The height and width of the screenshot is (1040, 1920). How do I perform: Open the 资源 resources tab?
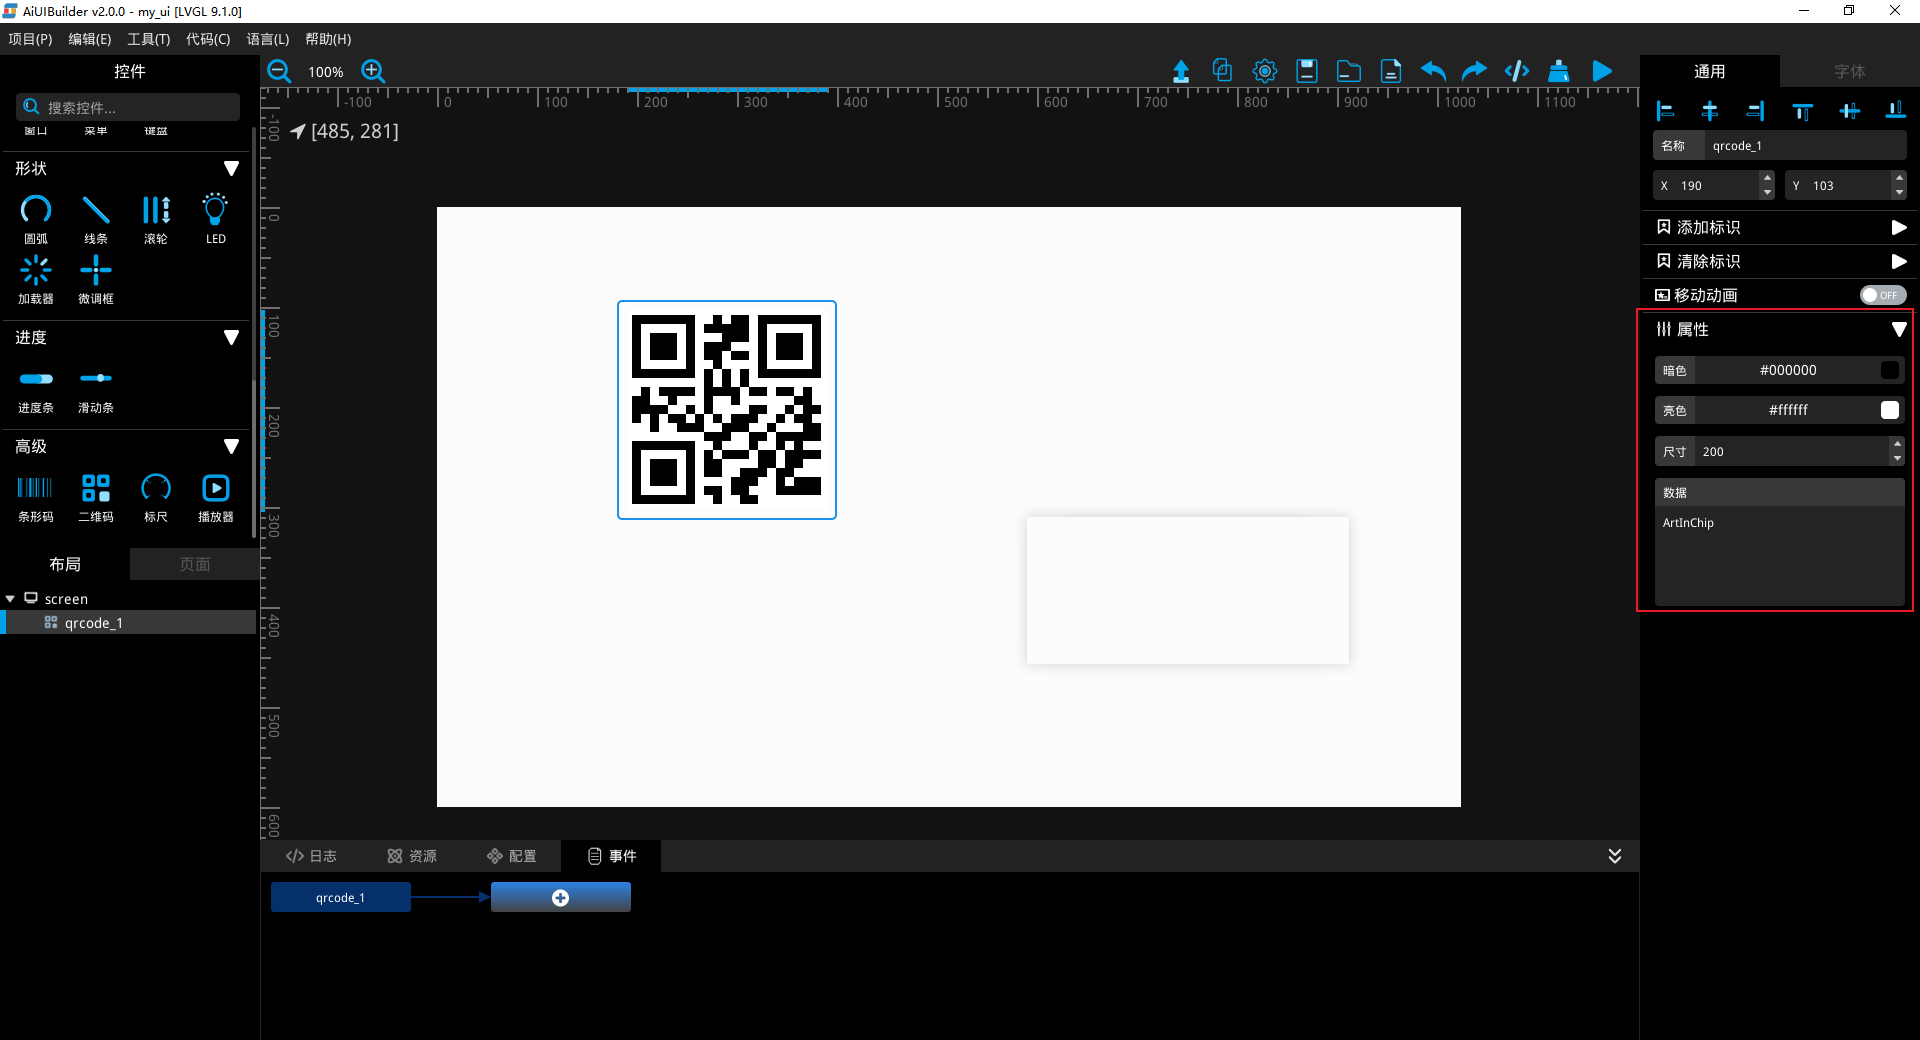(x=412, y=856)
